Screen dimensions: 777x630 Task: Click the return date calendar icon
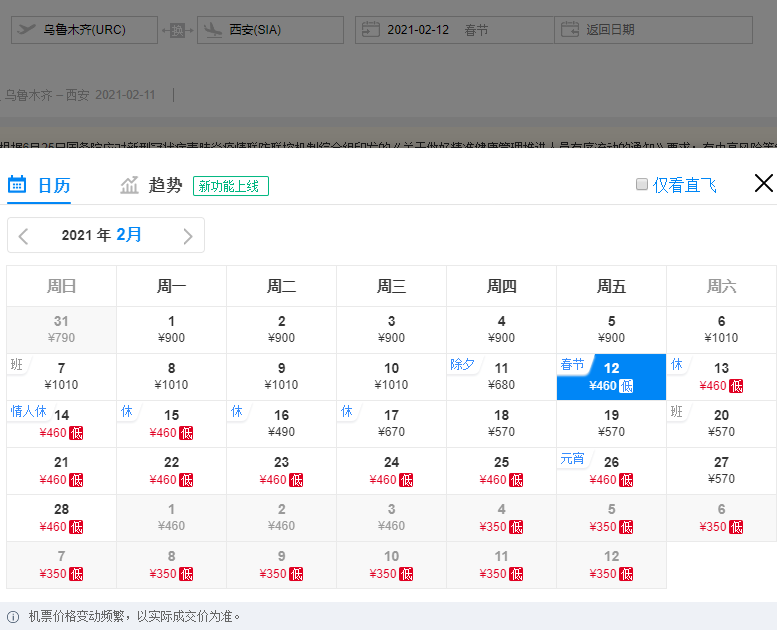tap(569, 30)
